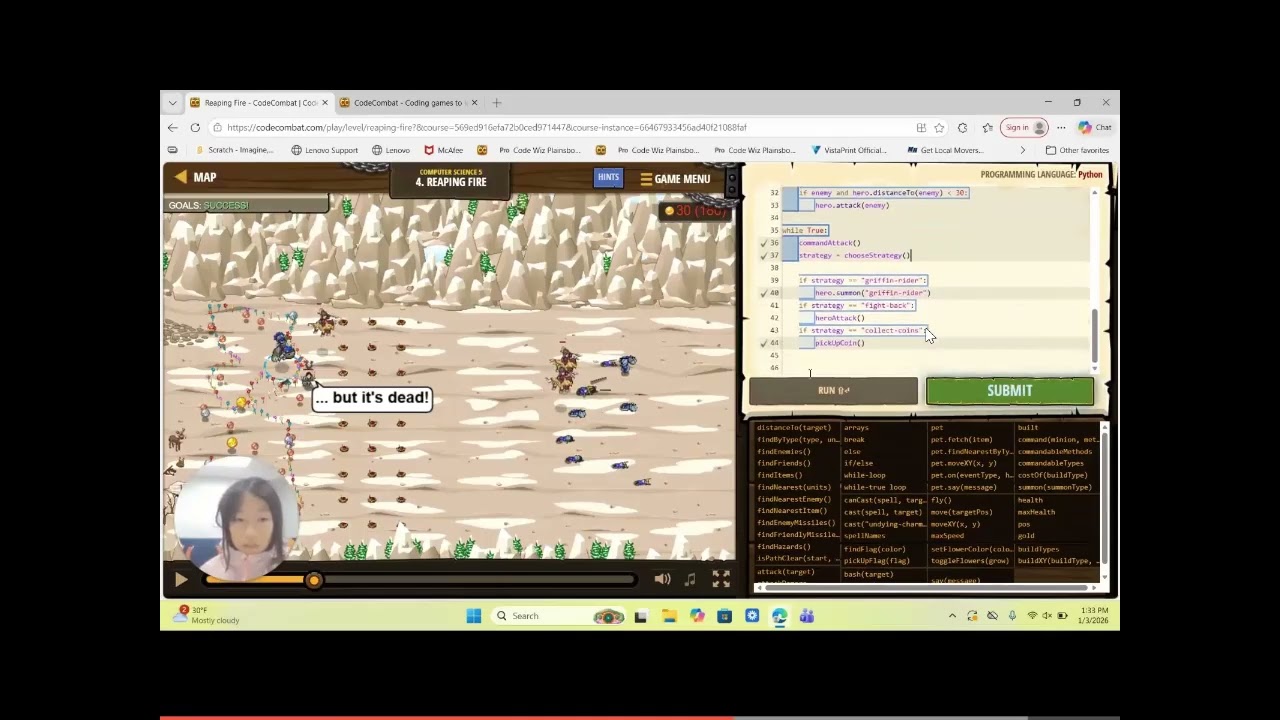
Task: Open Microsoft Teams from taskbar
Action: 806,616
